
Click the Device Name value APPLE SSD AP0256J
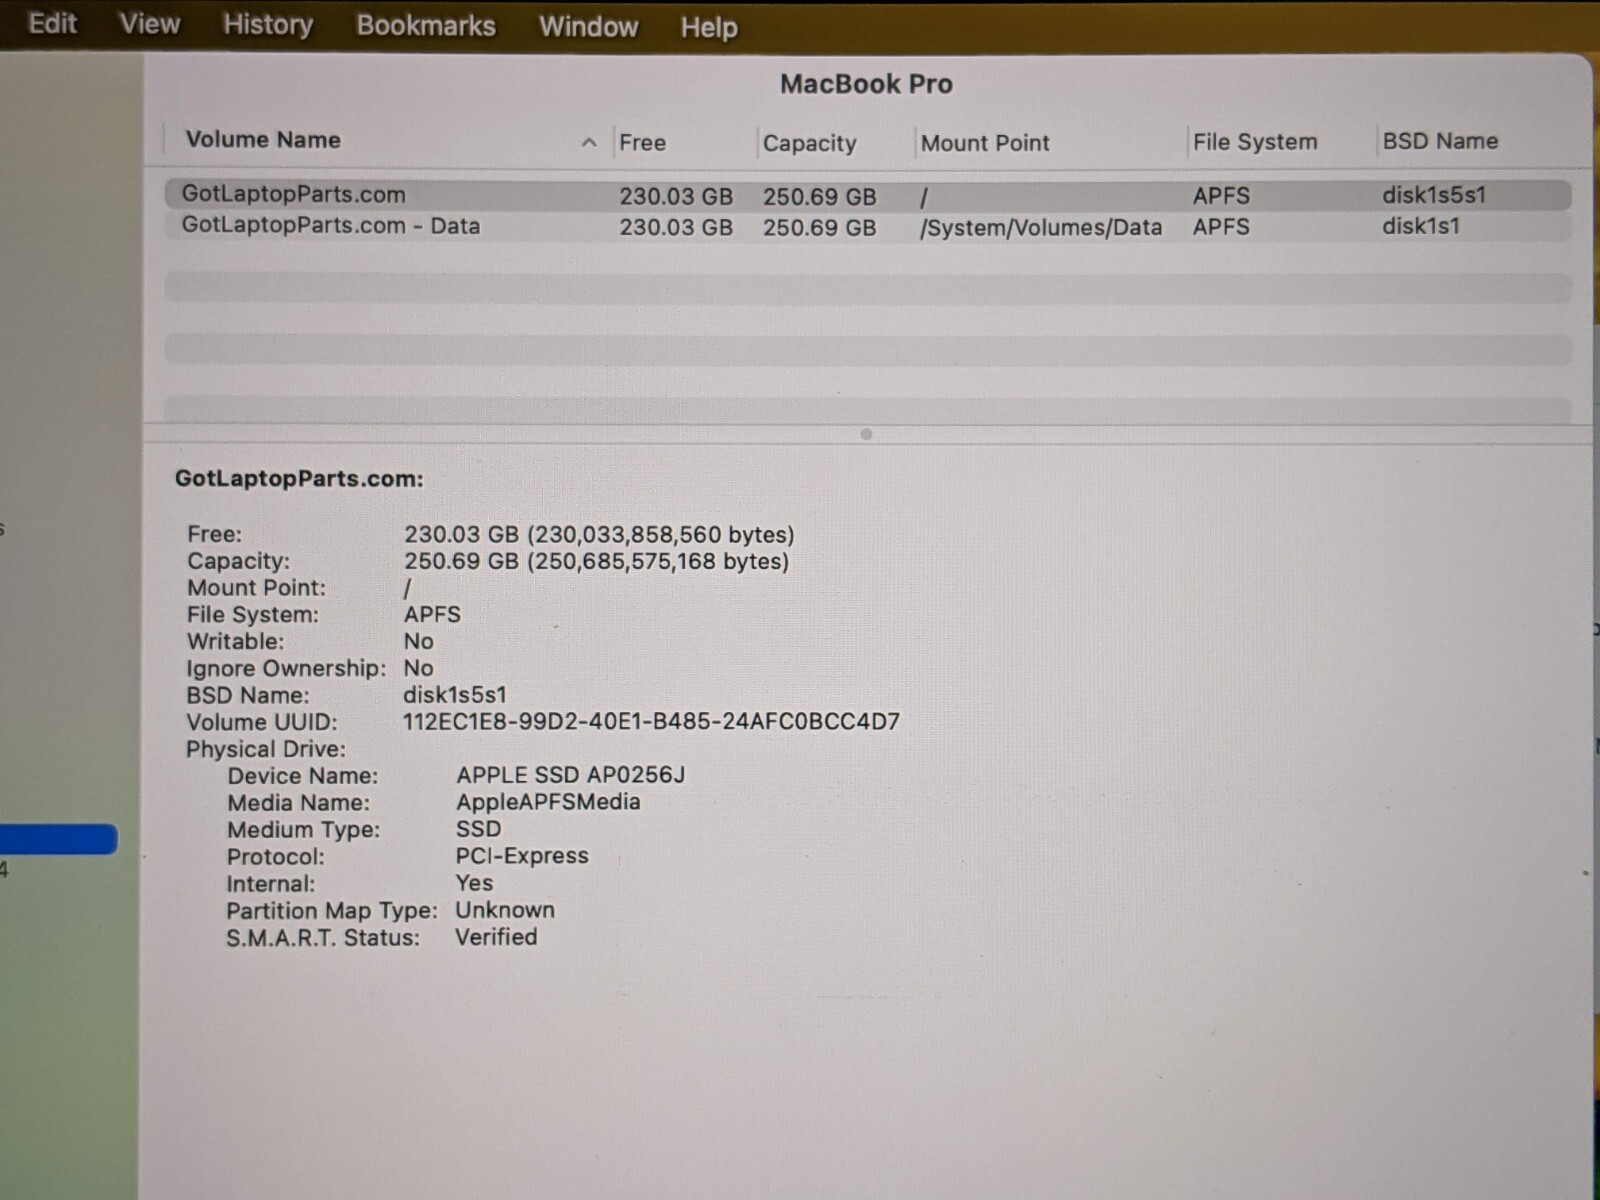(x=571, y=775)
